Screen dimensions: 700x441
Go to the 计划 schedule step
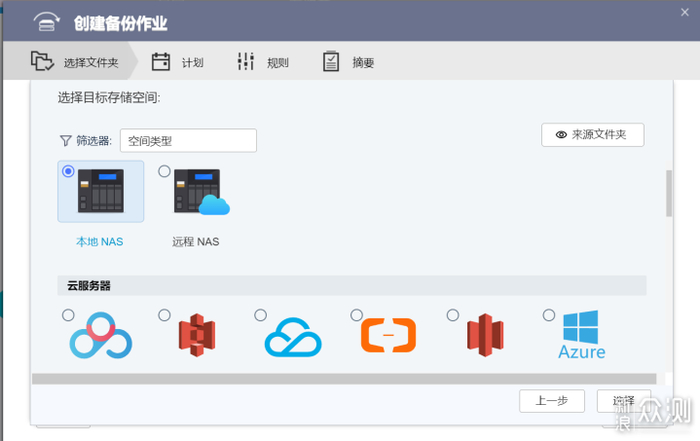177,62
